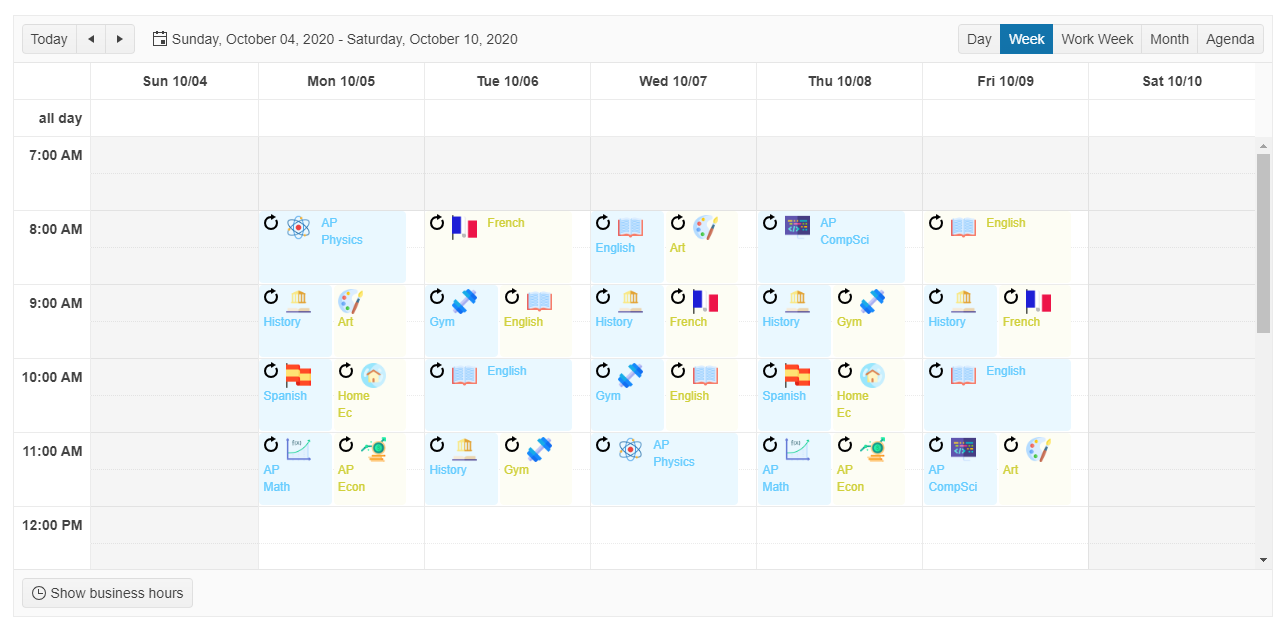Viewport: 1284px width, 631px height.
Task: Click the scrollbar's down arrow
Action: click(x=1263, y=558)
